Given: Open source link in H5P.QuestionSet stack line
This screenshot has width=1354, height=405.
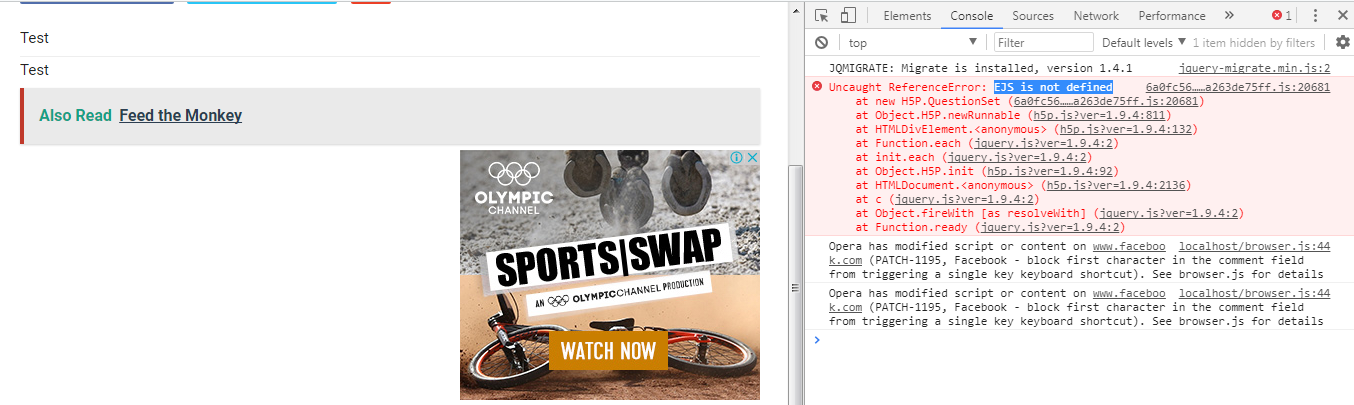Looking at the screenshot, I should click(1105, 102).
